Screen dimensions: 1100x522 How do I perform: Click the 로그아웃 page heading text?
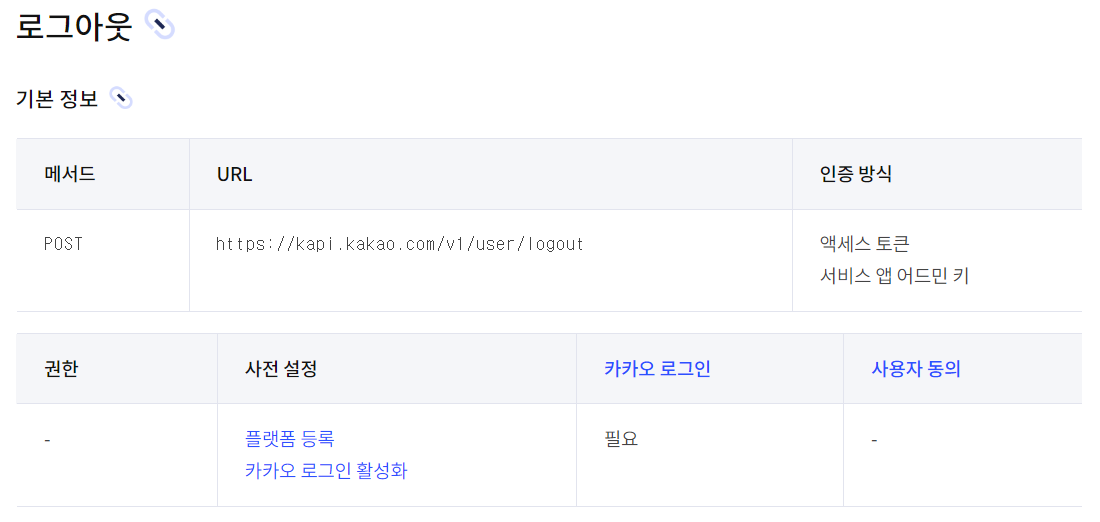(x=74, y=27)
